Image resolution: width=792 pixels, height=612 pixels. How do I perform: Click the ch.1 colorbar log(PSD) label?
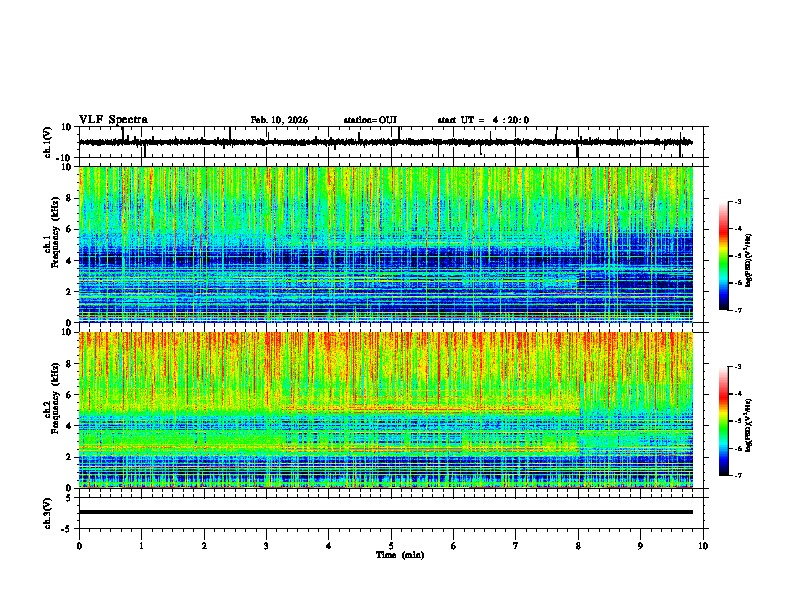[748, 260]
